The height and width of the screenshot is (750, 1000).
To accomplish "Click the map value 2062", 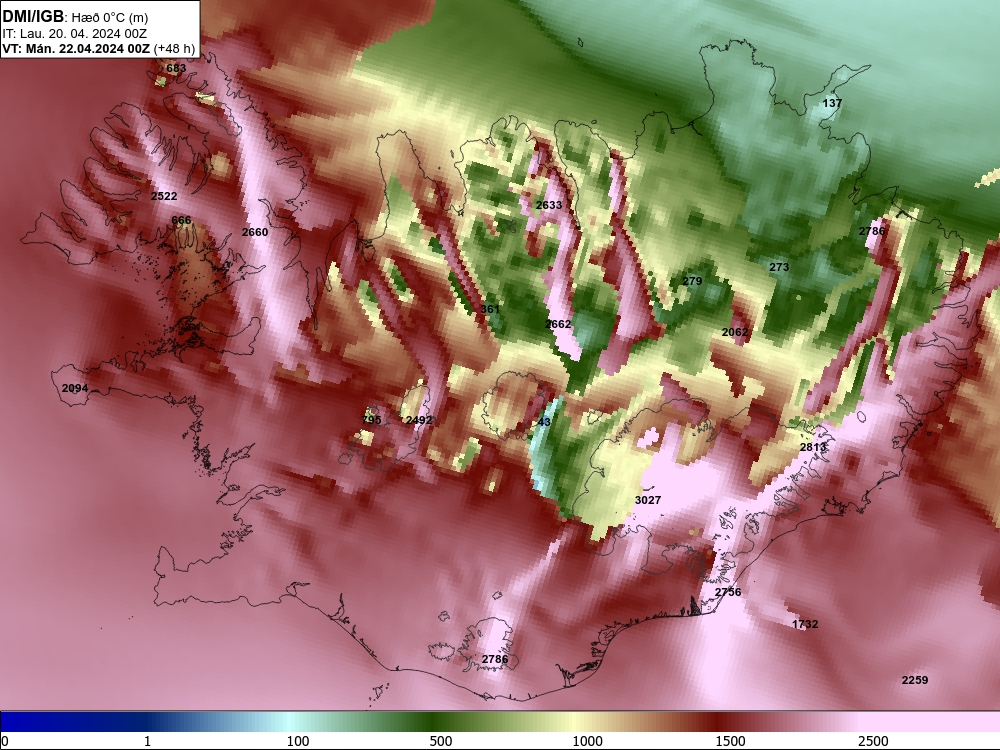I will click(735, 332).
